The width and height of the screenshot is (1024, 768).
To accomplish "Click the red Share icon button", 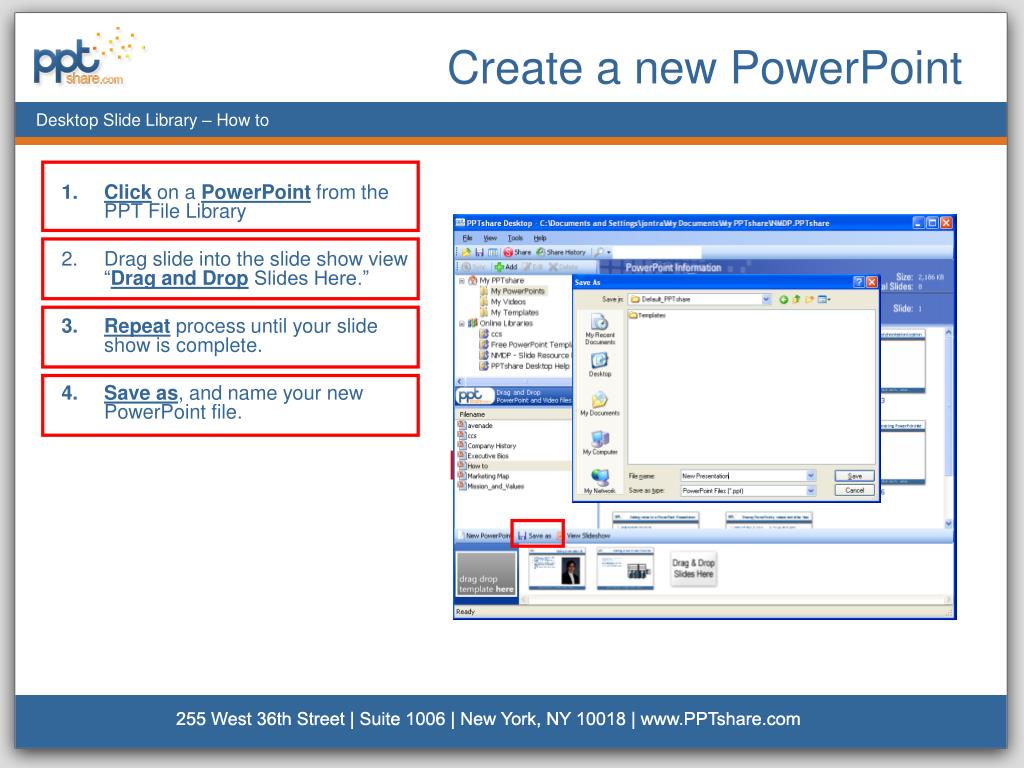I will click(x=517, y=252).
